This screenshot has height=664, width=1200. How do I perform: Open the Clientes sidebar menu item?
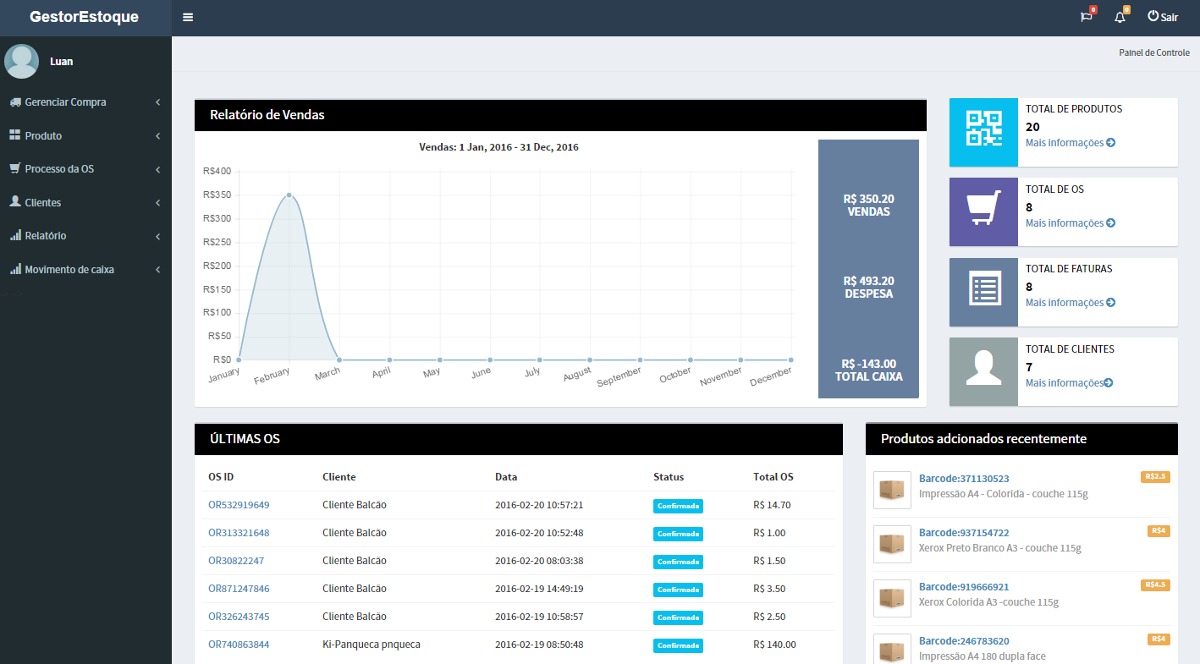[43, 203]
